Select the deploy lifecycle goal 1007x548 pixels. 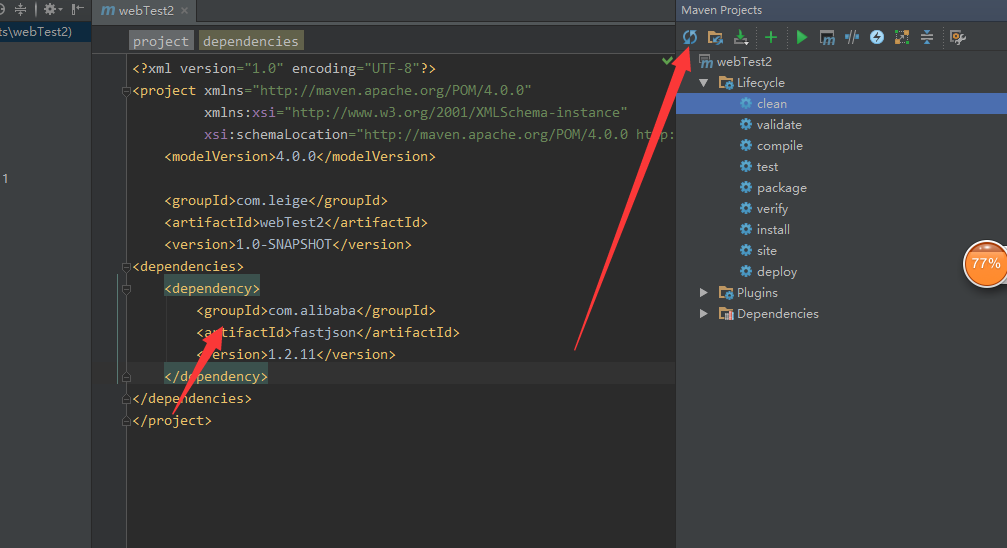[x=776, y=272]
